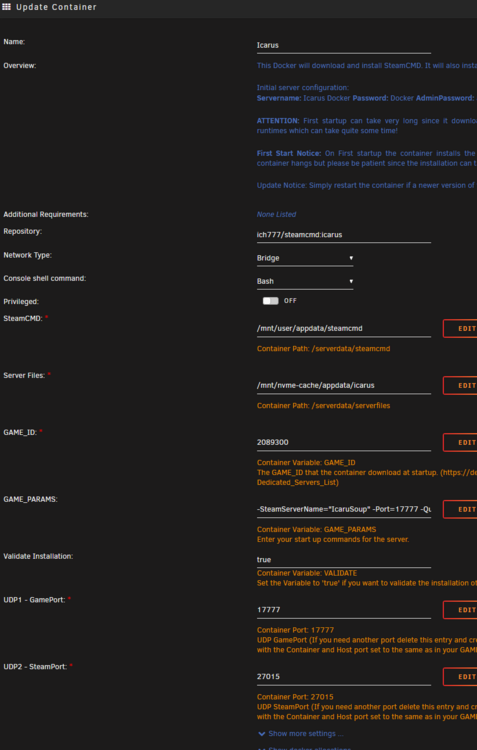
Task: Click the Name field containing Icarus
Action: (x=344, y=45)
